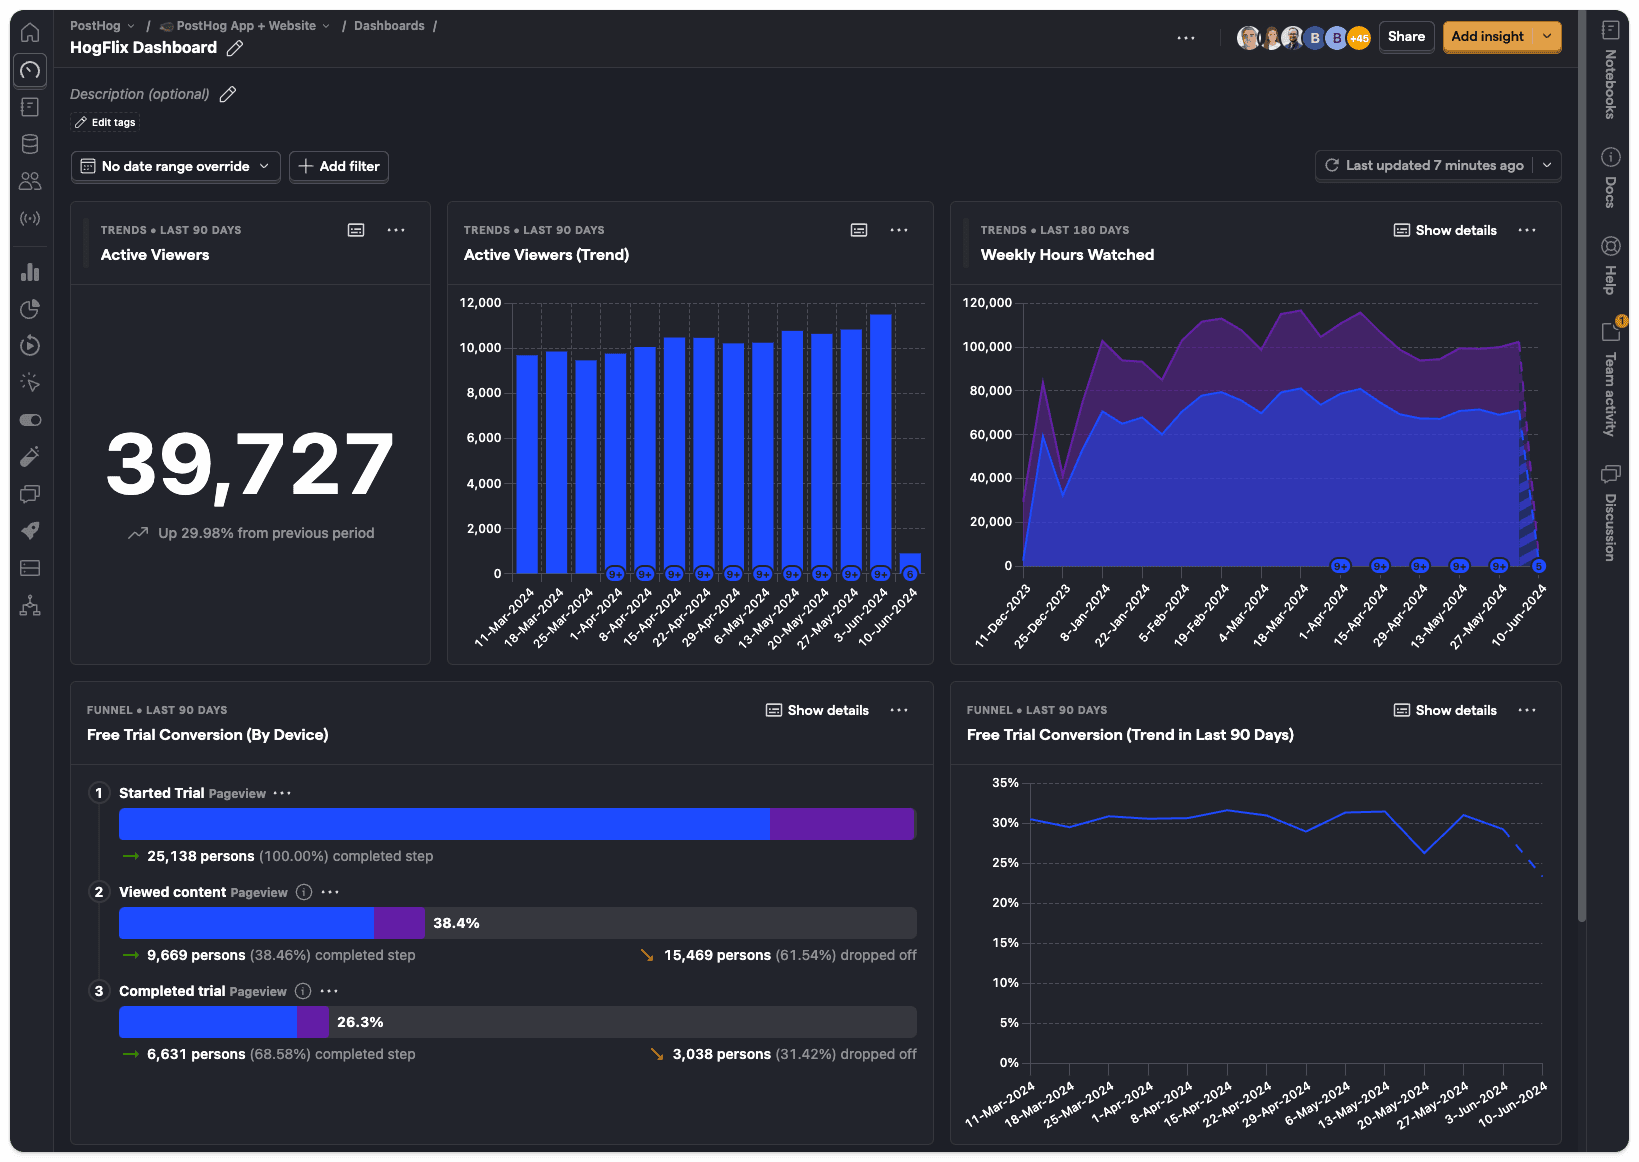This screenshot has width=1639, height=1162.
Task: Expand the Last updated refresh dropdown
Action: coord(1546,165)
